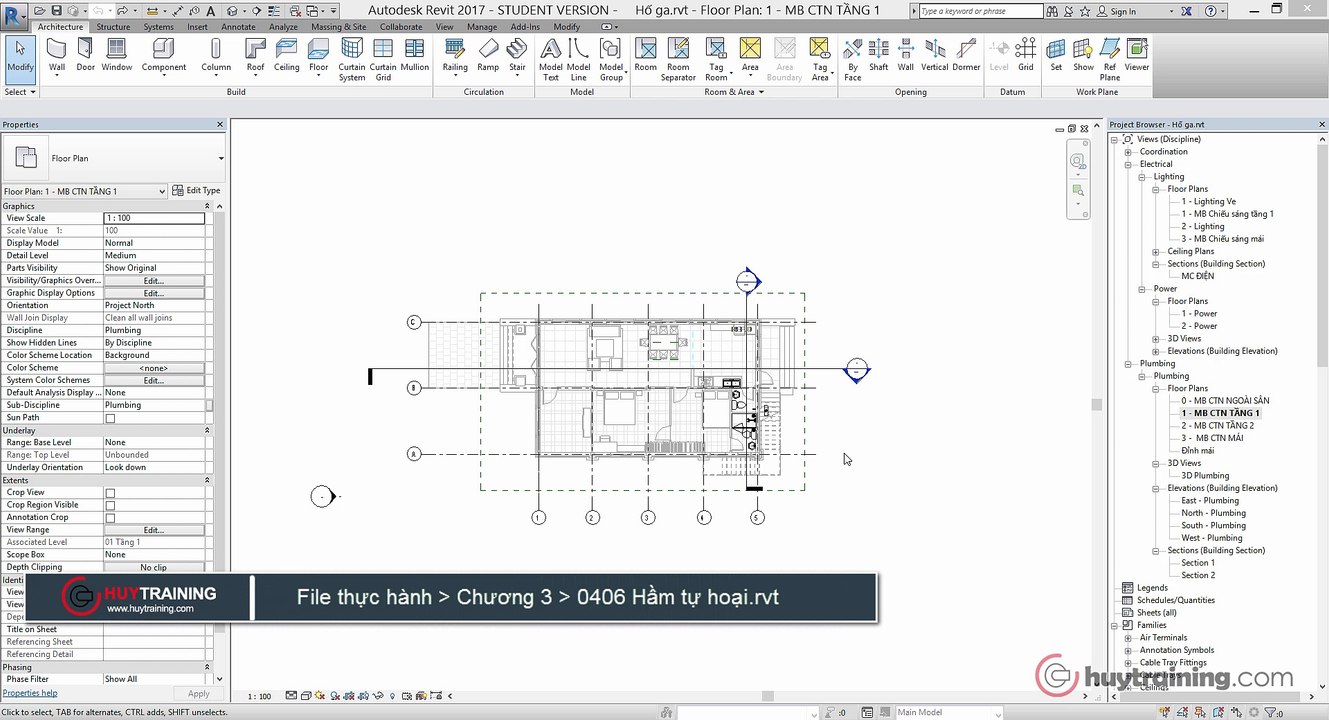The height and width of the screenshot is (720, 1329).
Task: Select the Dormer opening tool
Action: [x=966, y=55]
